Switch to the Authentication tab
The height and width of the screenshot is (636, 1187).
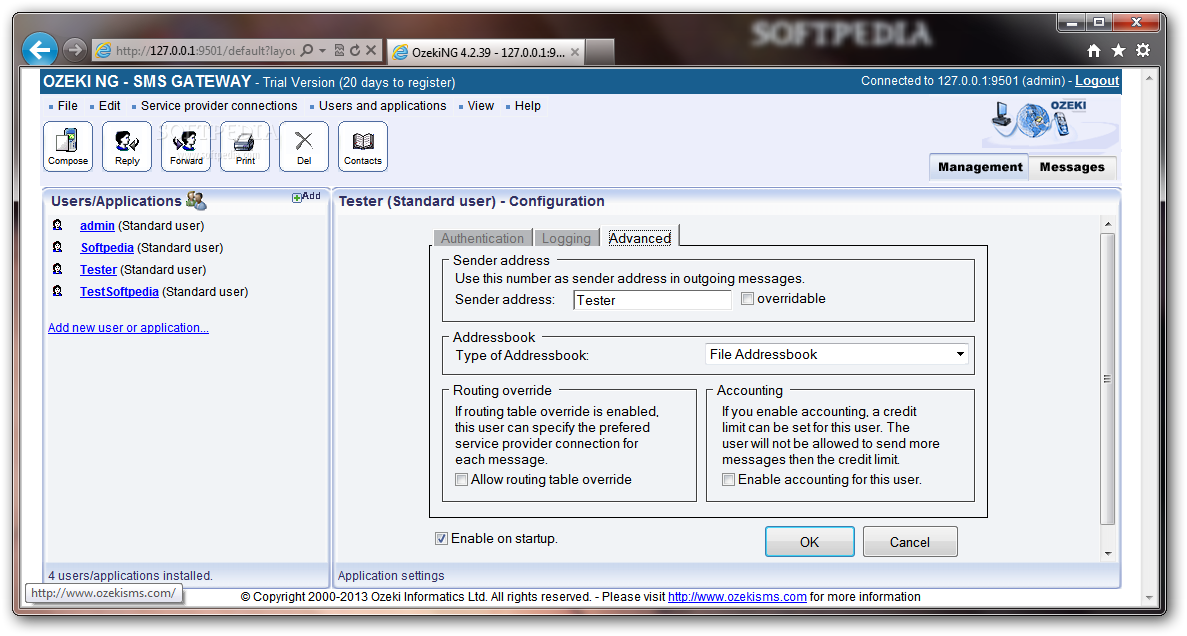(x=482, y=238)
